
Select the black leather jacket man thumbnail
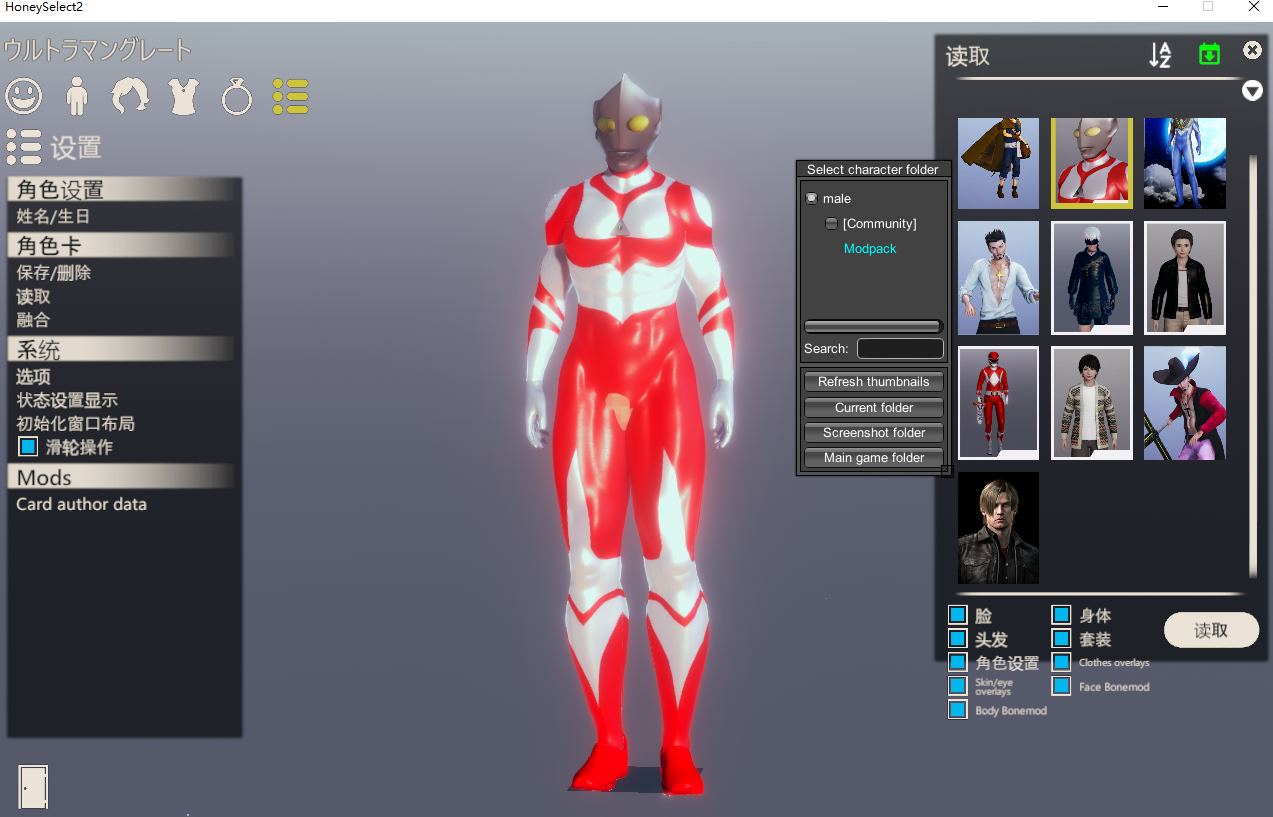(1185, 278)
